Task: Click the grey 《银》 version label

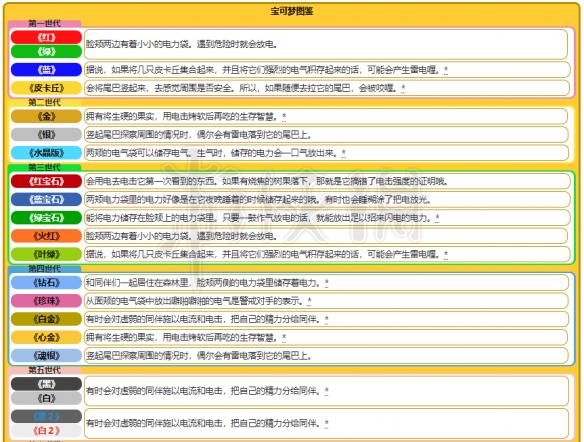Action: point(46,134)
